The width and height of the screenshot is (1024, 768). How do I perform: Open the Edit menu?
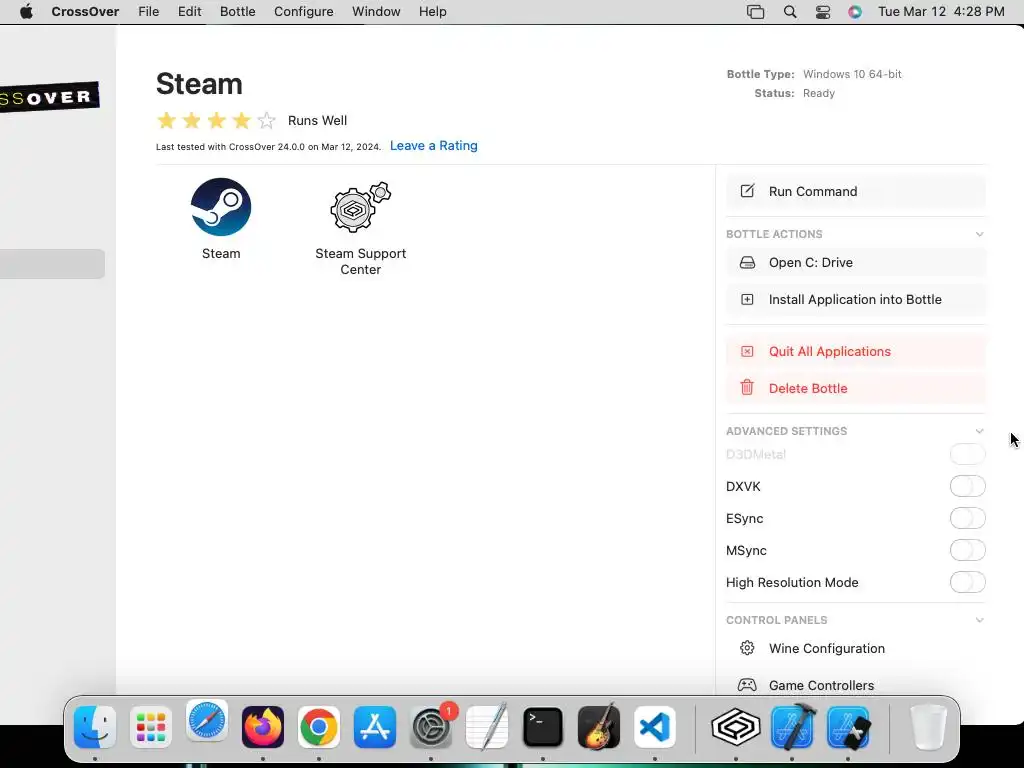pyautogui.click(x=189, y=12)
